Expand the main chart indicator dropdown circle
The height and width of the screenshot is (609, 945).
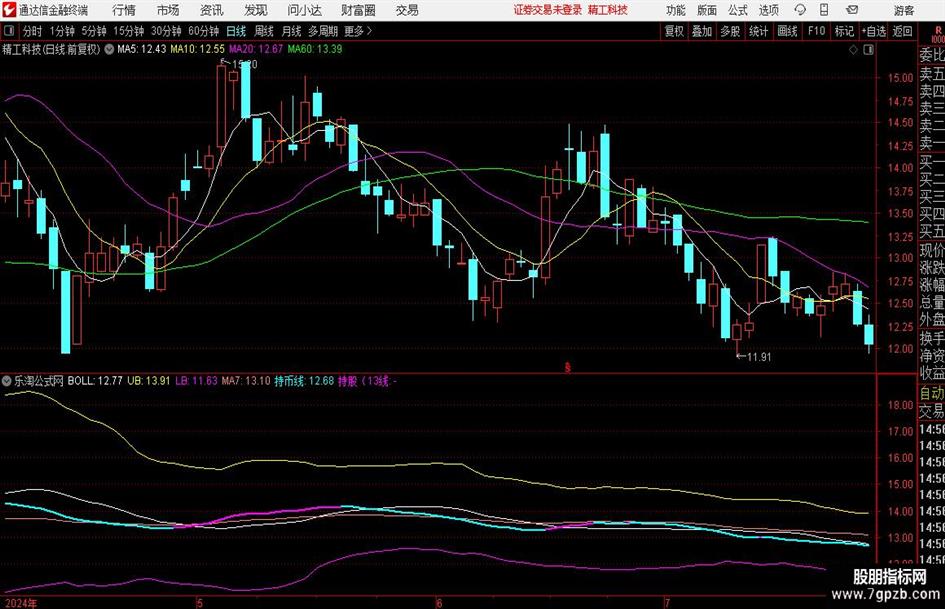coord(109,49)
